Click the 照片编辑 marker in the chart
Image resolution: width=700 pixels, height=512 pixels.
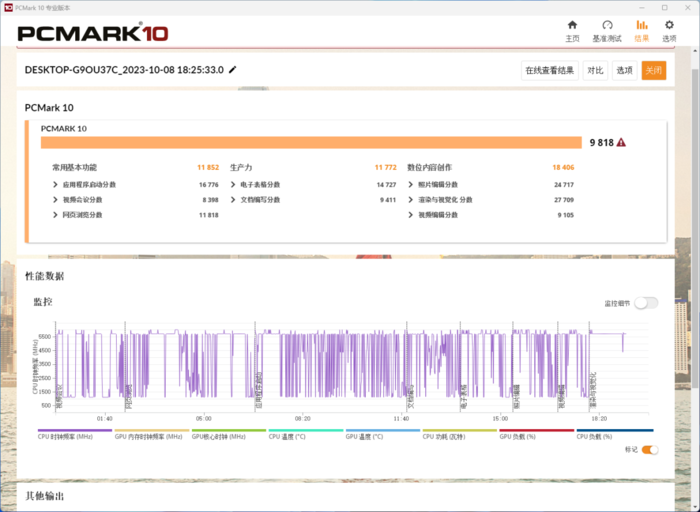(517, 397)
